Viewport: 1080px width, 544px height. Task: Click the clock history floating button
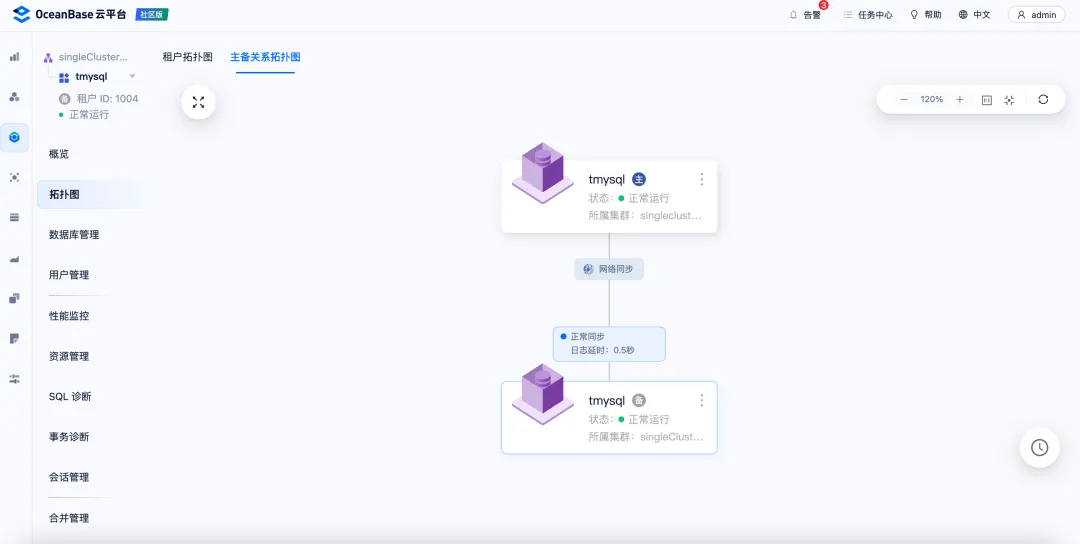pos(1039,448)
